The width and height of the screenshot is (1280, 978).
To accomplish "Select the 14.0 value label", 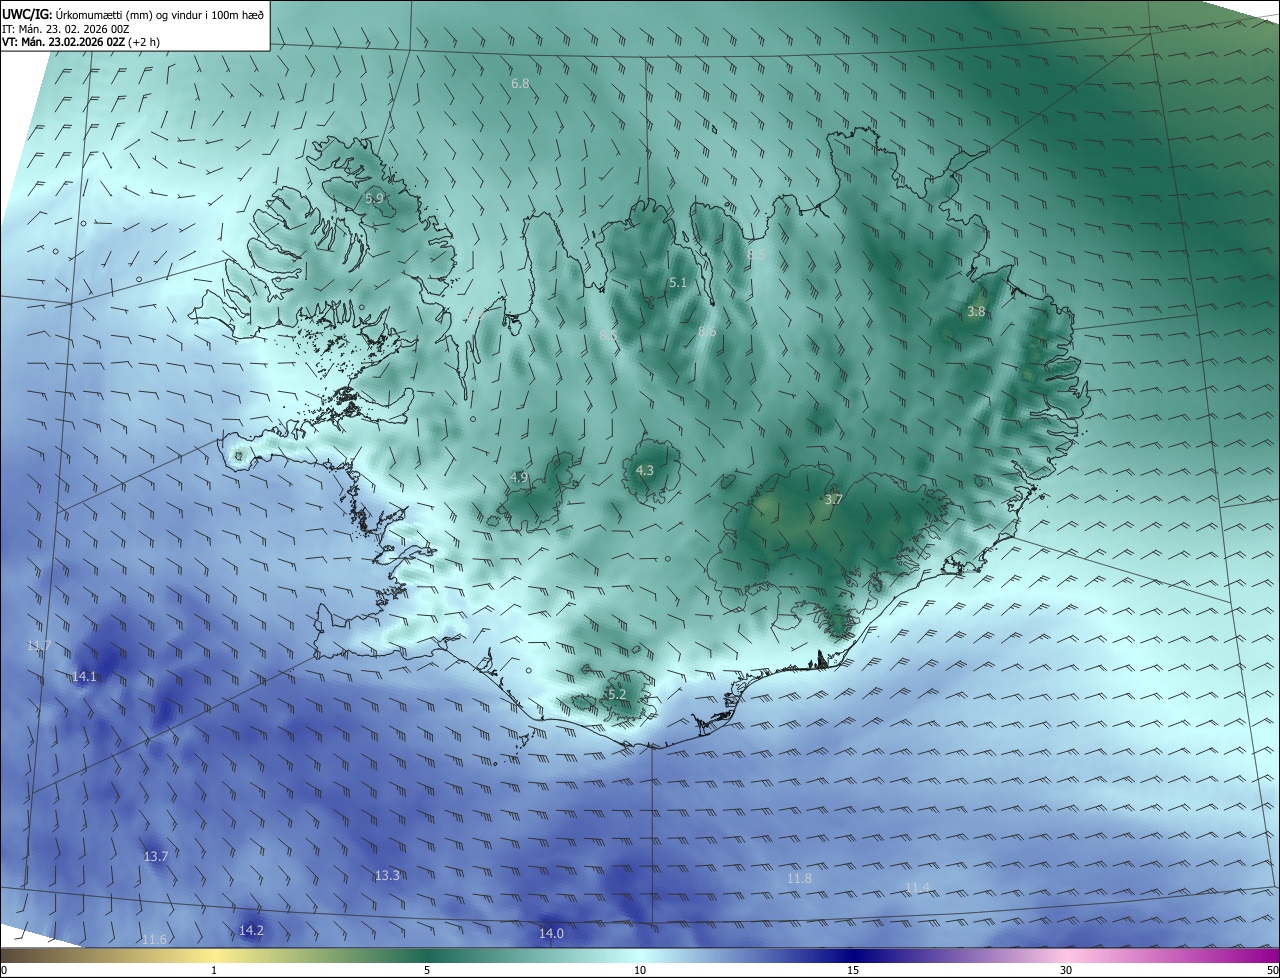I will coord(552,934).
